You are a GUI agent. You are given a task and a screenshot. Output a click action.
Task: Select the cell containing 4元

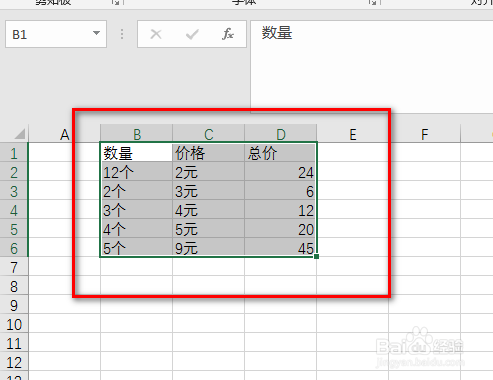click(x=208, y=210)
